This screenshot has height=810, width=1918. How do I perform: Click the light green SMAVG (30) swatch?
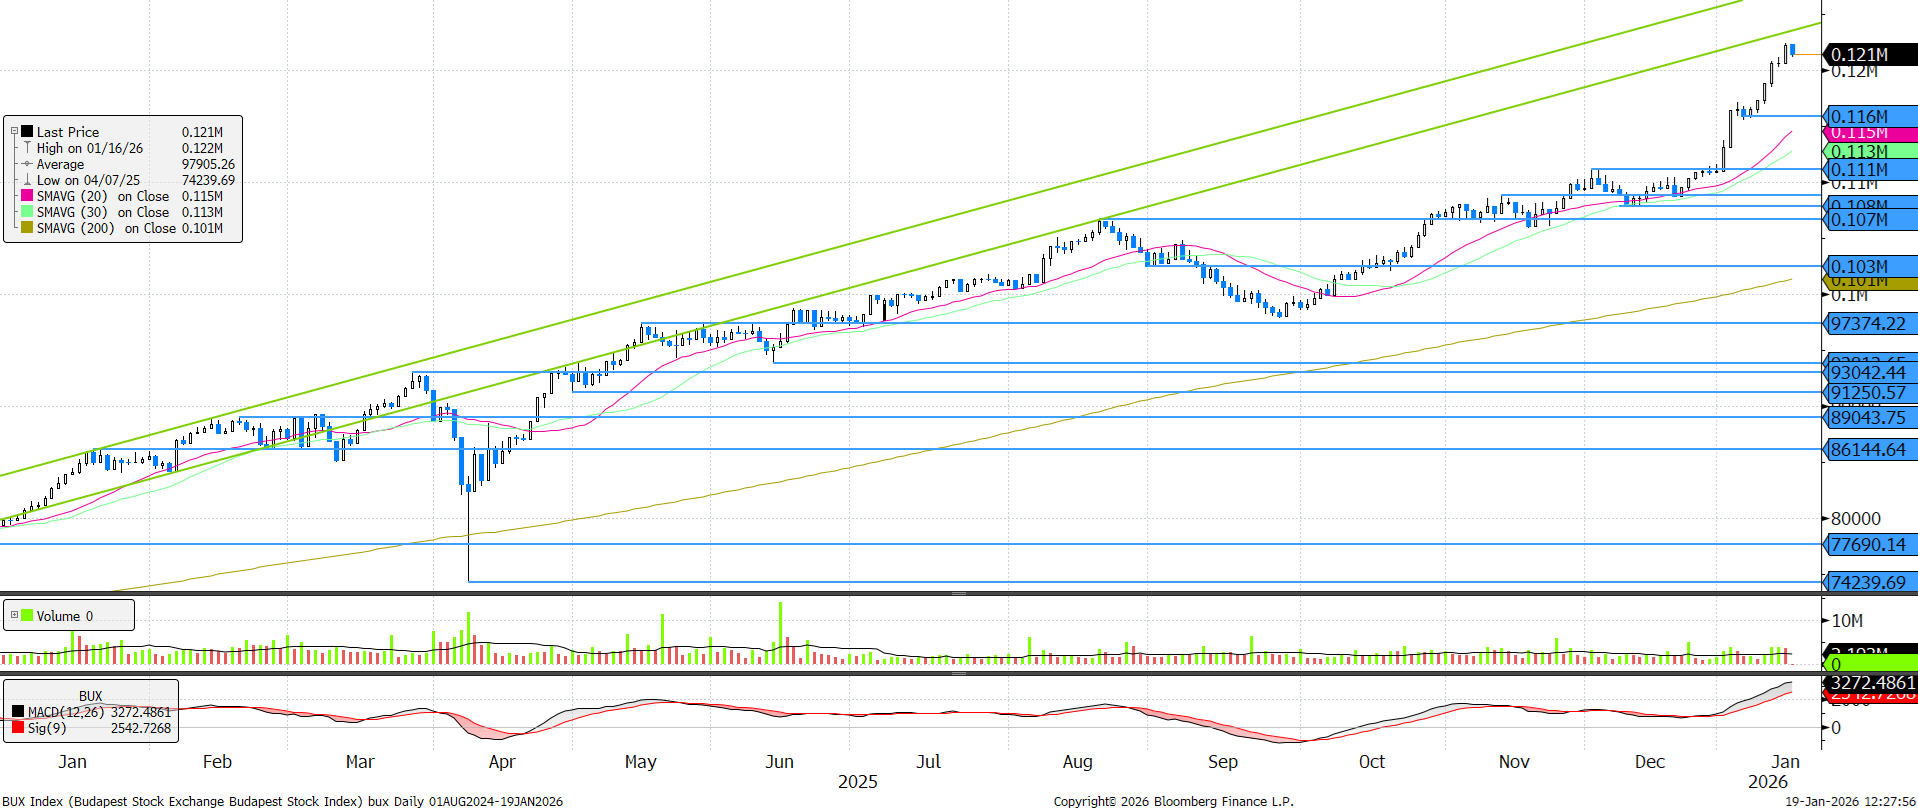click(x=27, y=212)
